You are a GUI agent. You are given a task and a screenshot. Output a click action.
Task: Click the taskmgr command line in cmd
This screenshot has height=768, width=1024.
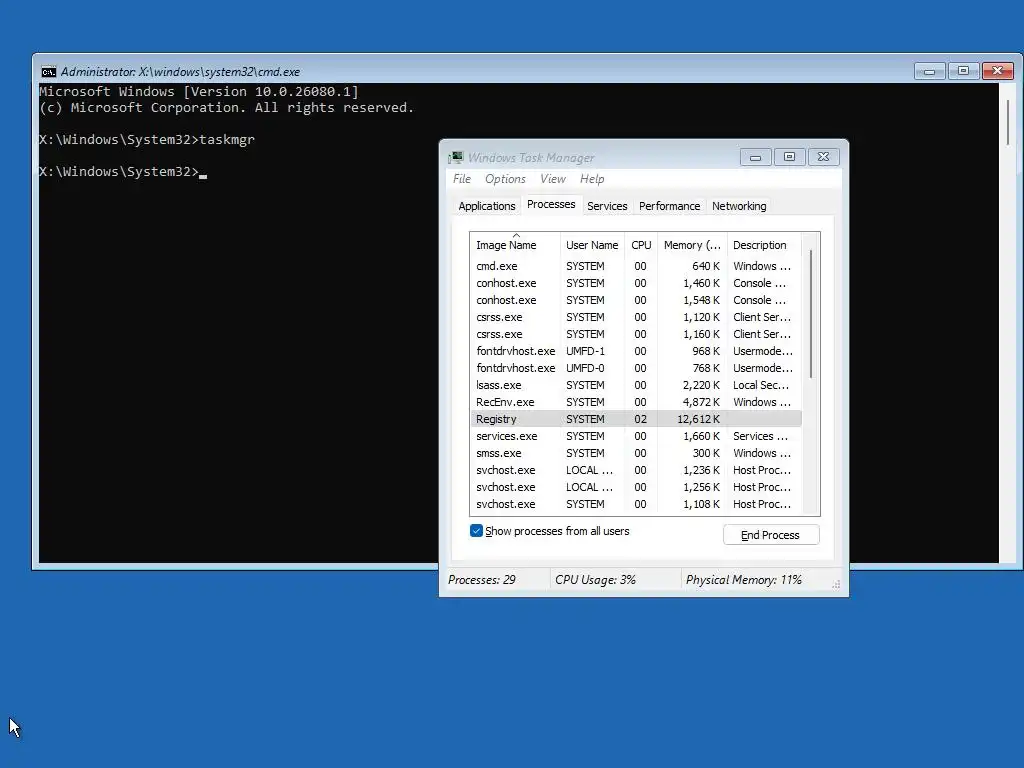tap(147, 140)
